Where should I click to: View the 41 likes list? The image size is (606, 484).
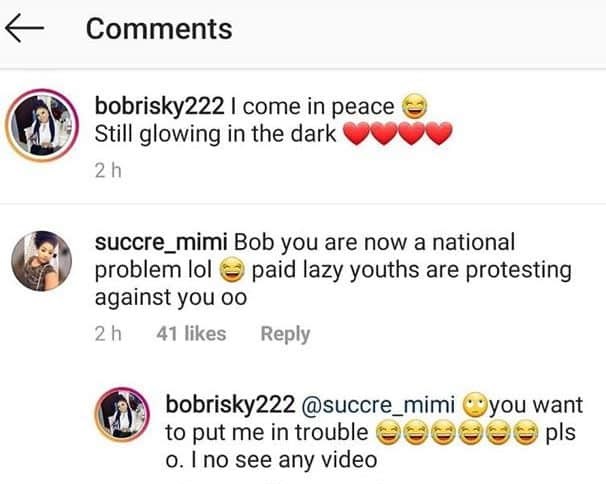tap(191, 334)
